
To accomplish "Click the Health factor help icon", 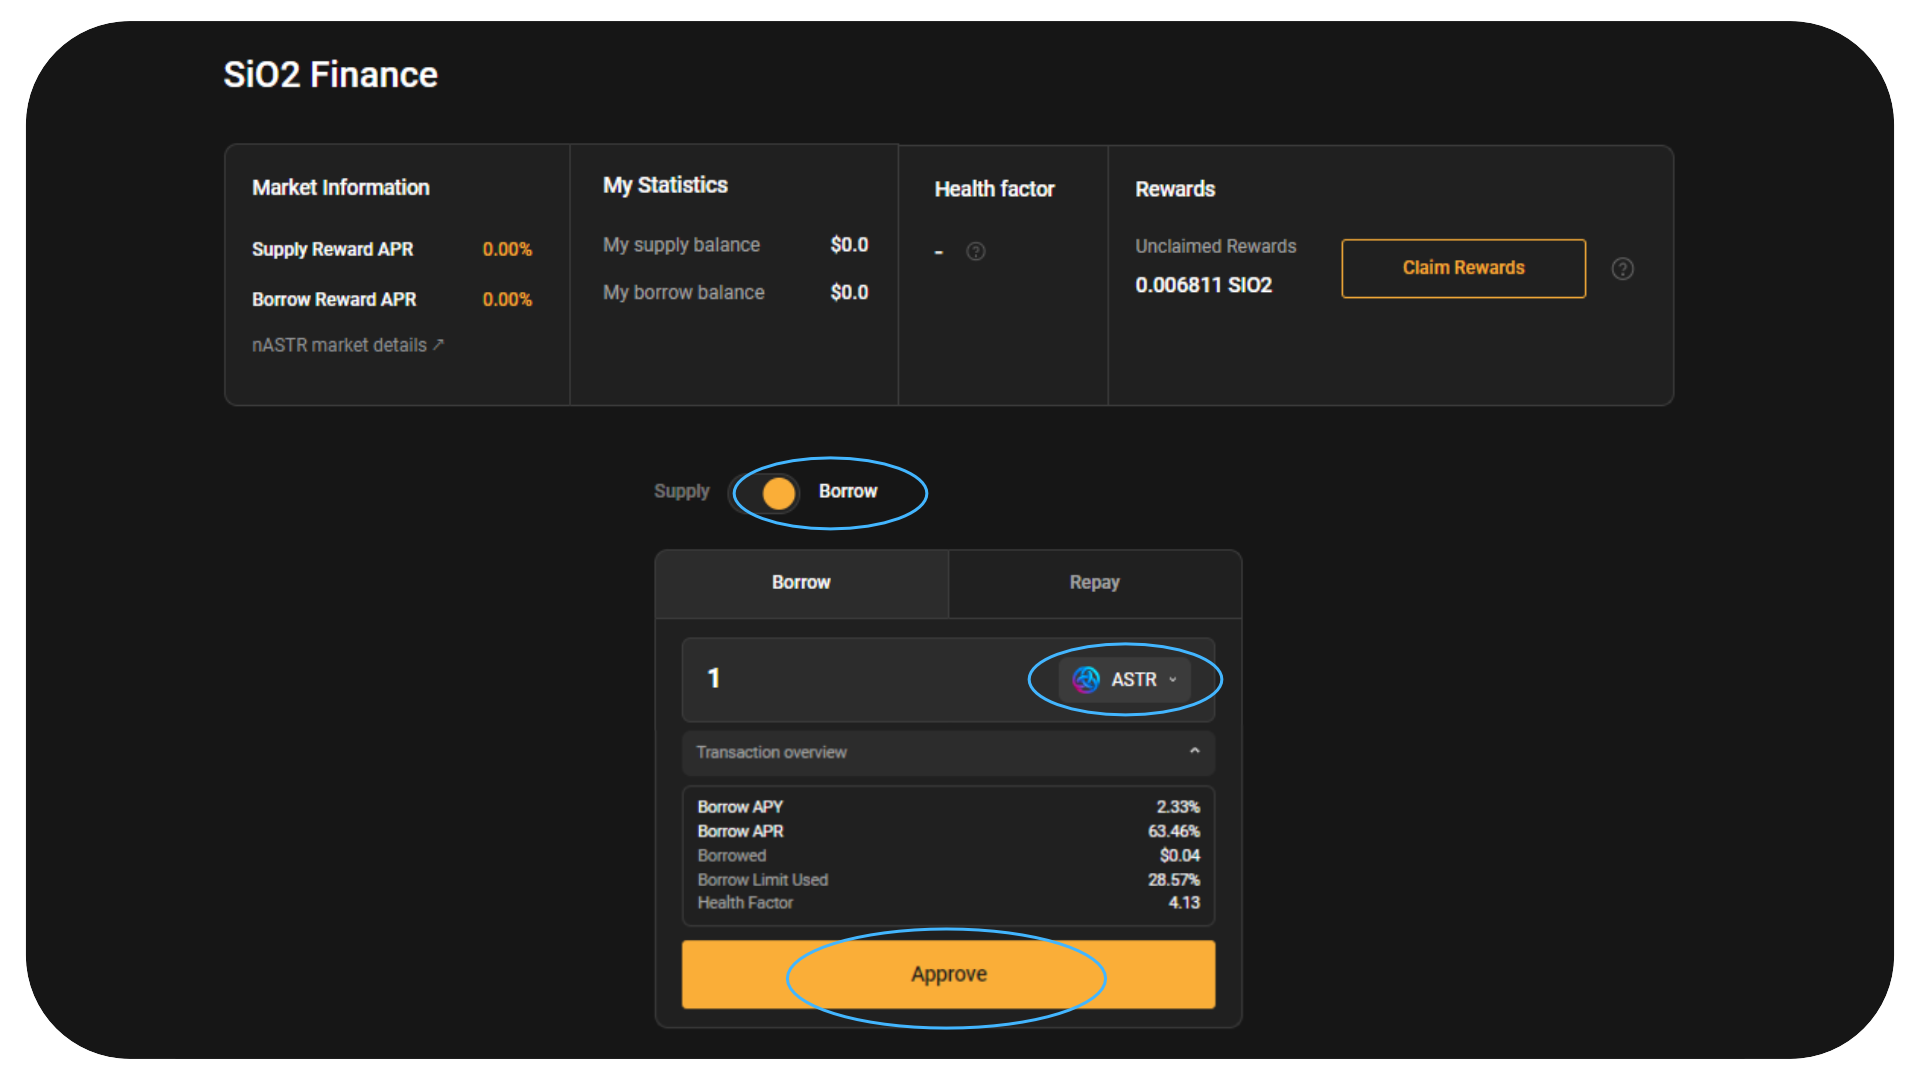I will click(976, 252).
